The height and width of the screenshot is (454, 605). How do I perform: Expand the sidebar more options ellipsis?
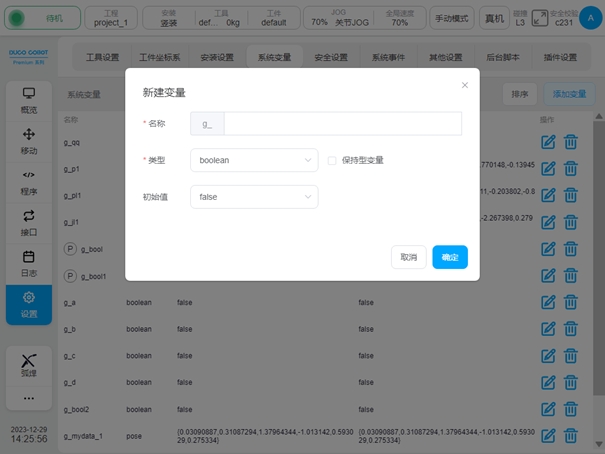(29, 398)
